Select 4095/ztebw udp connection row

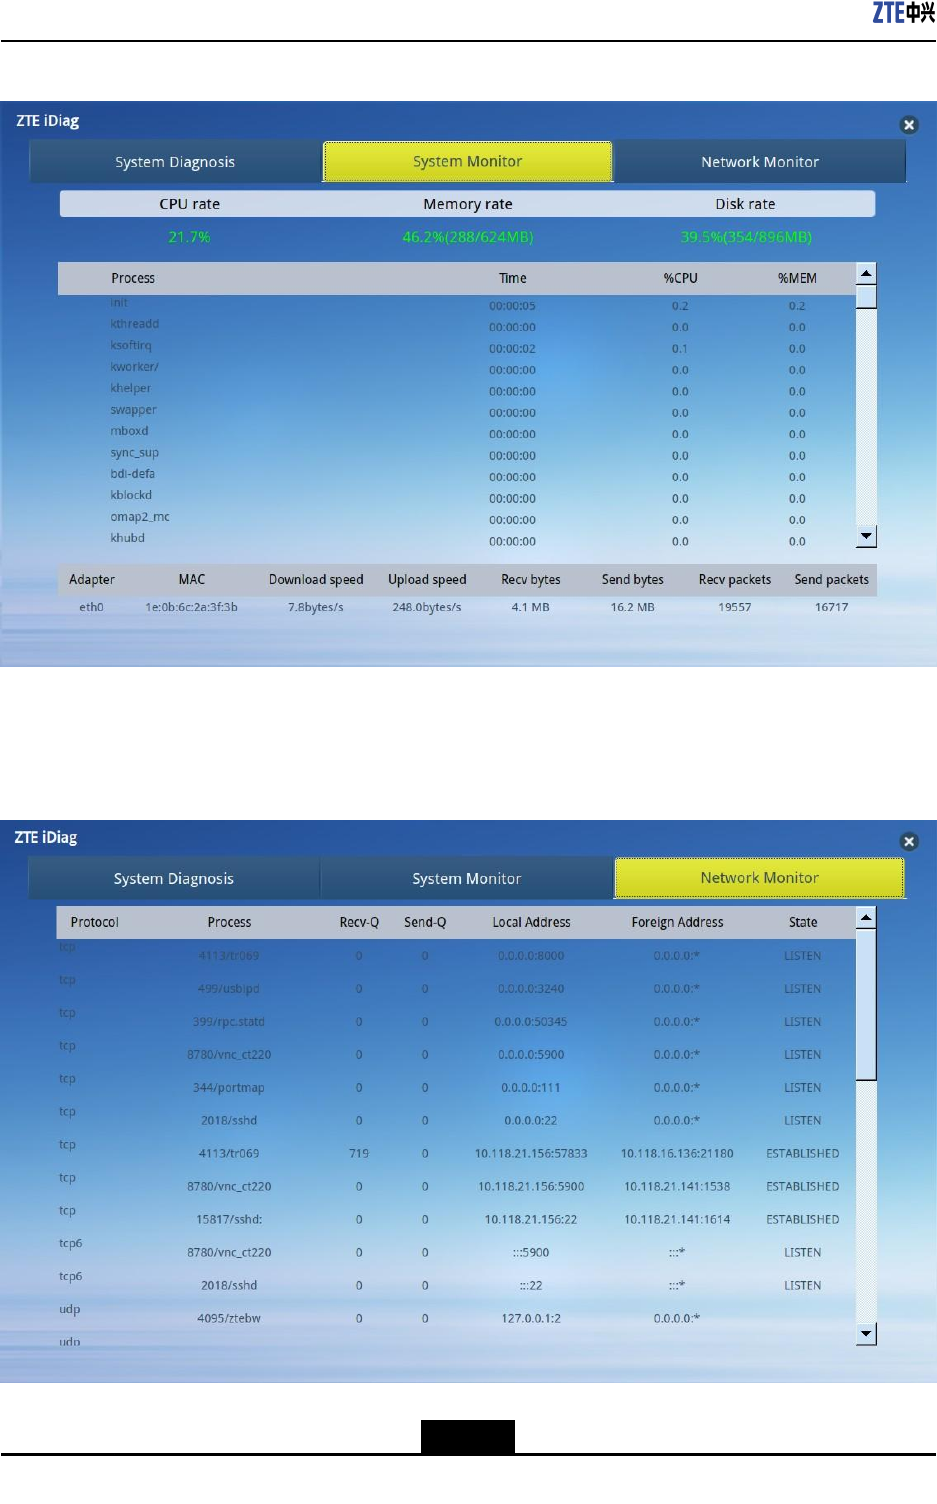click(x=457, y=1318)
